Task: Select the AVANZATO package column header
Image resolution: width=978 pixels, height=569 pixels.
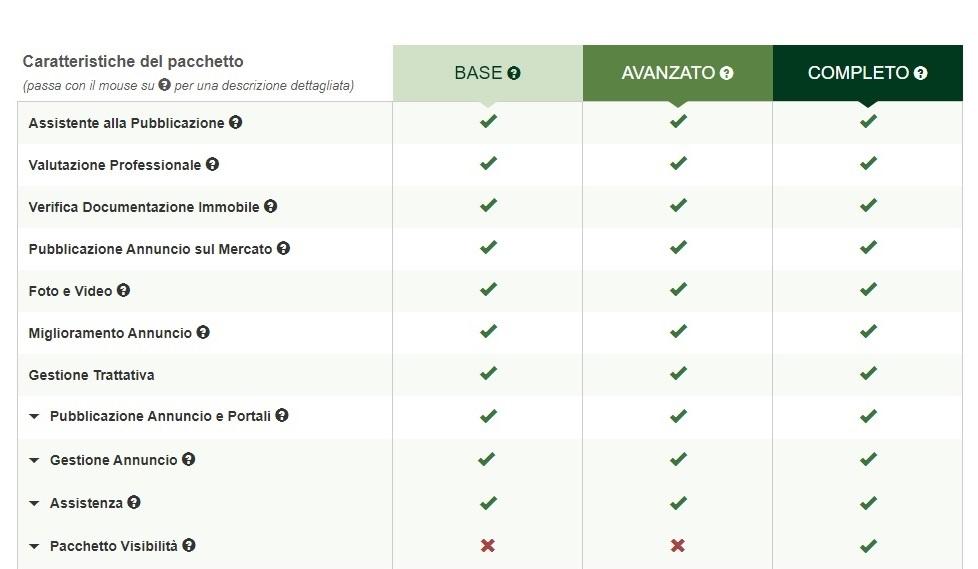Action: 677,73
